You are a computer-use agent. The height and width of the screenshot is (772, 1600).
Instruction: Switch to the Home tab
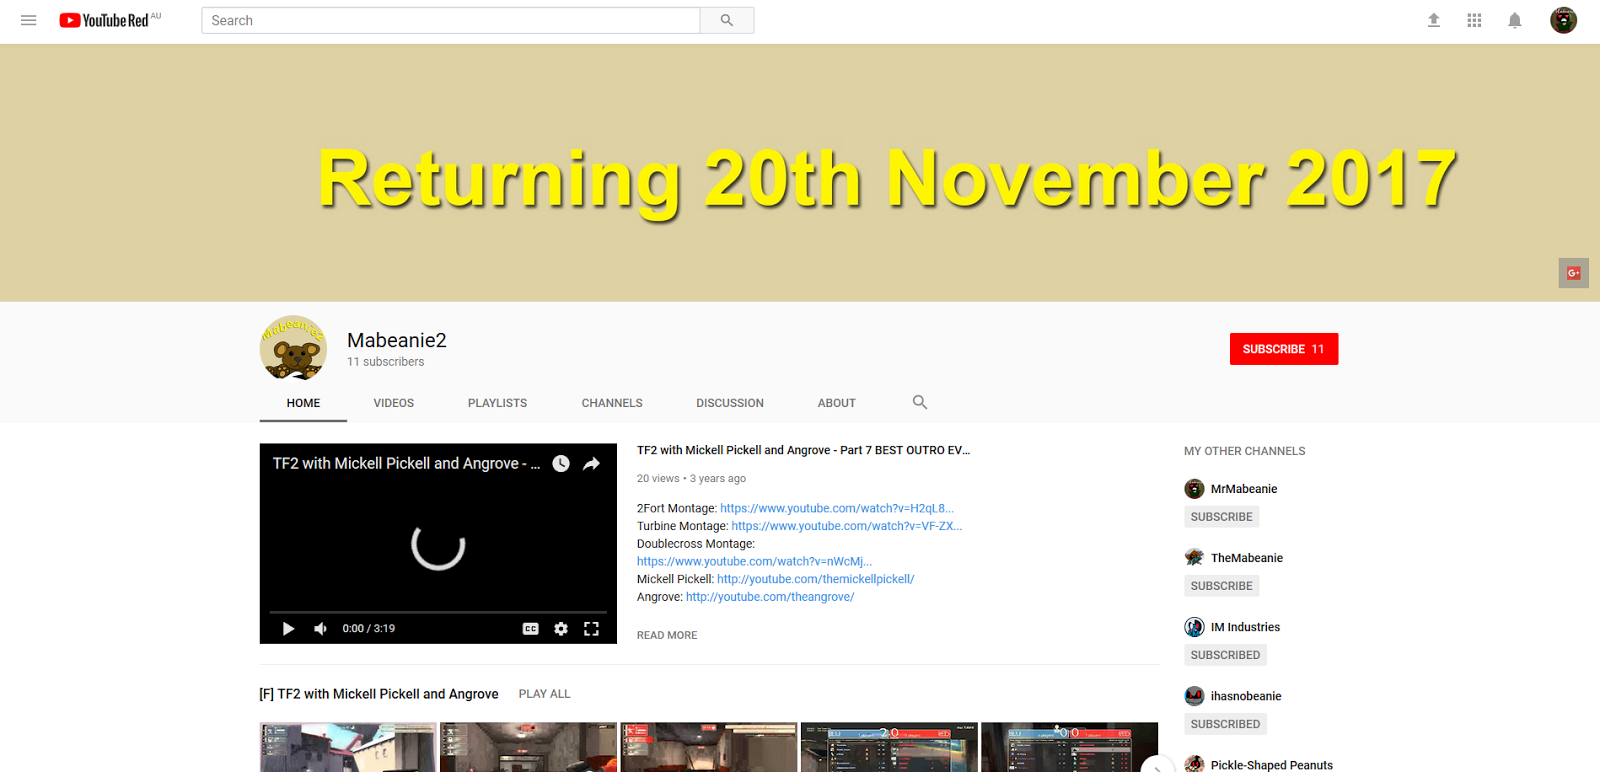point(303,403)
